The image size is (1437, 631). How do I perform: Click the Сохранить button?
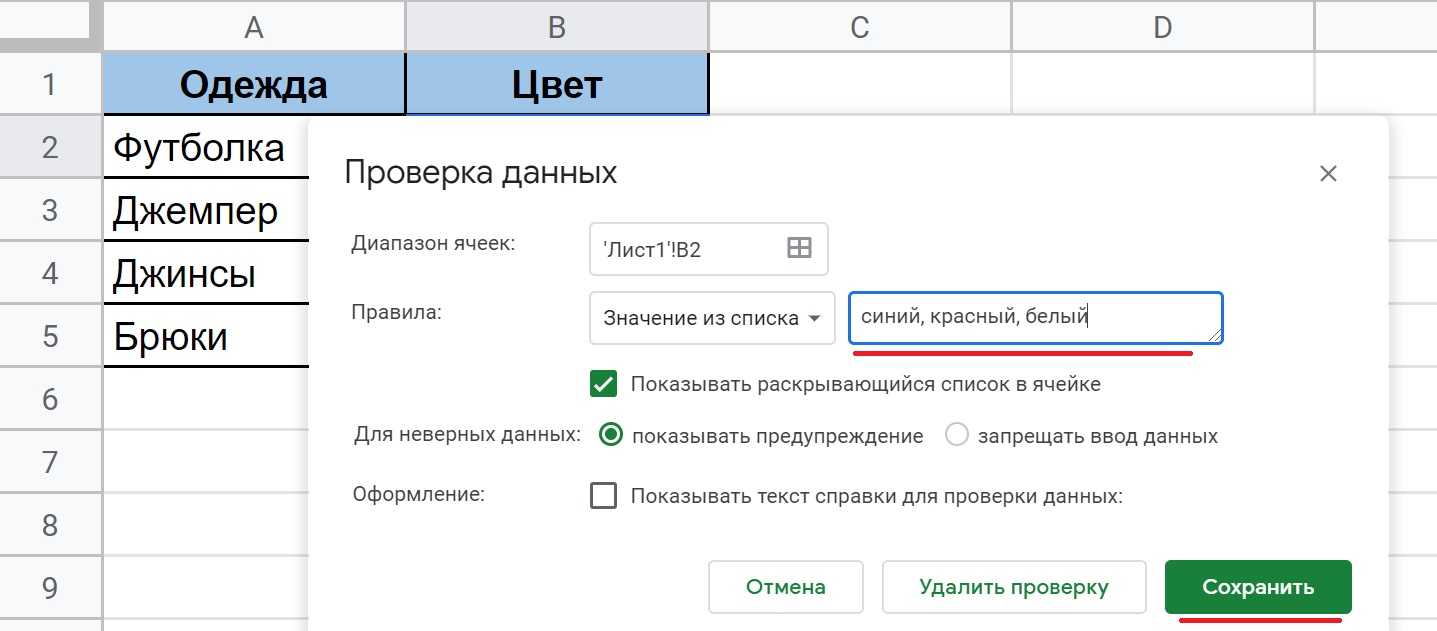tap(1258, 587)
